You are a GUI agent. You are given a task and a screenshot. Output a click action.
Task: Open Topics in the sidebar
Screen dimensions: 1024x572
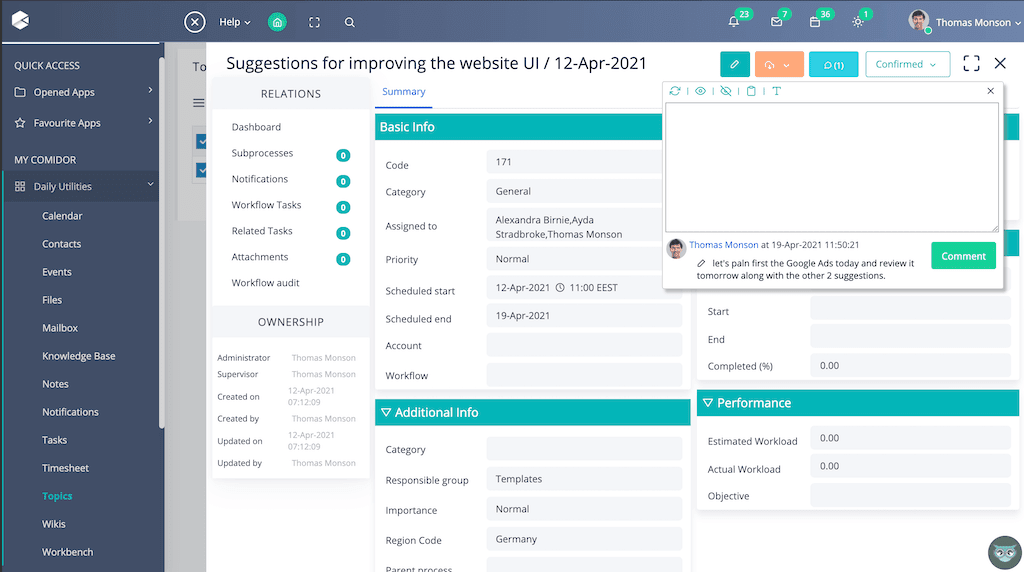57,496
